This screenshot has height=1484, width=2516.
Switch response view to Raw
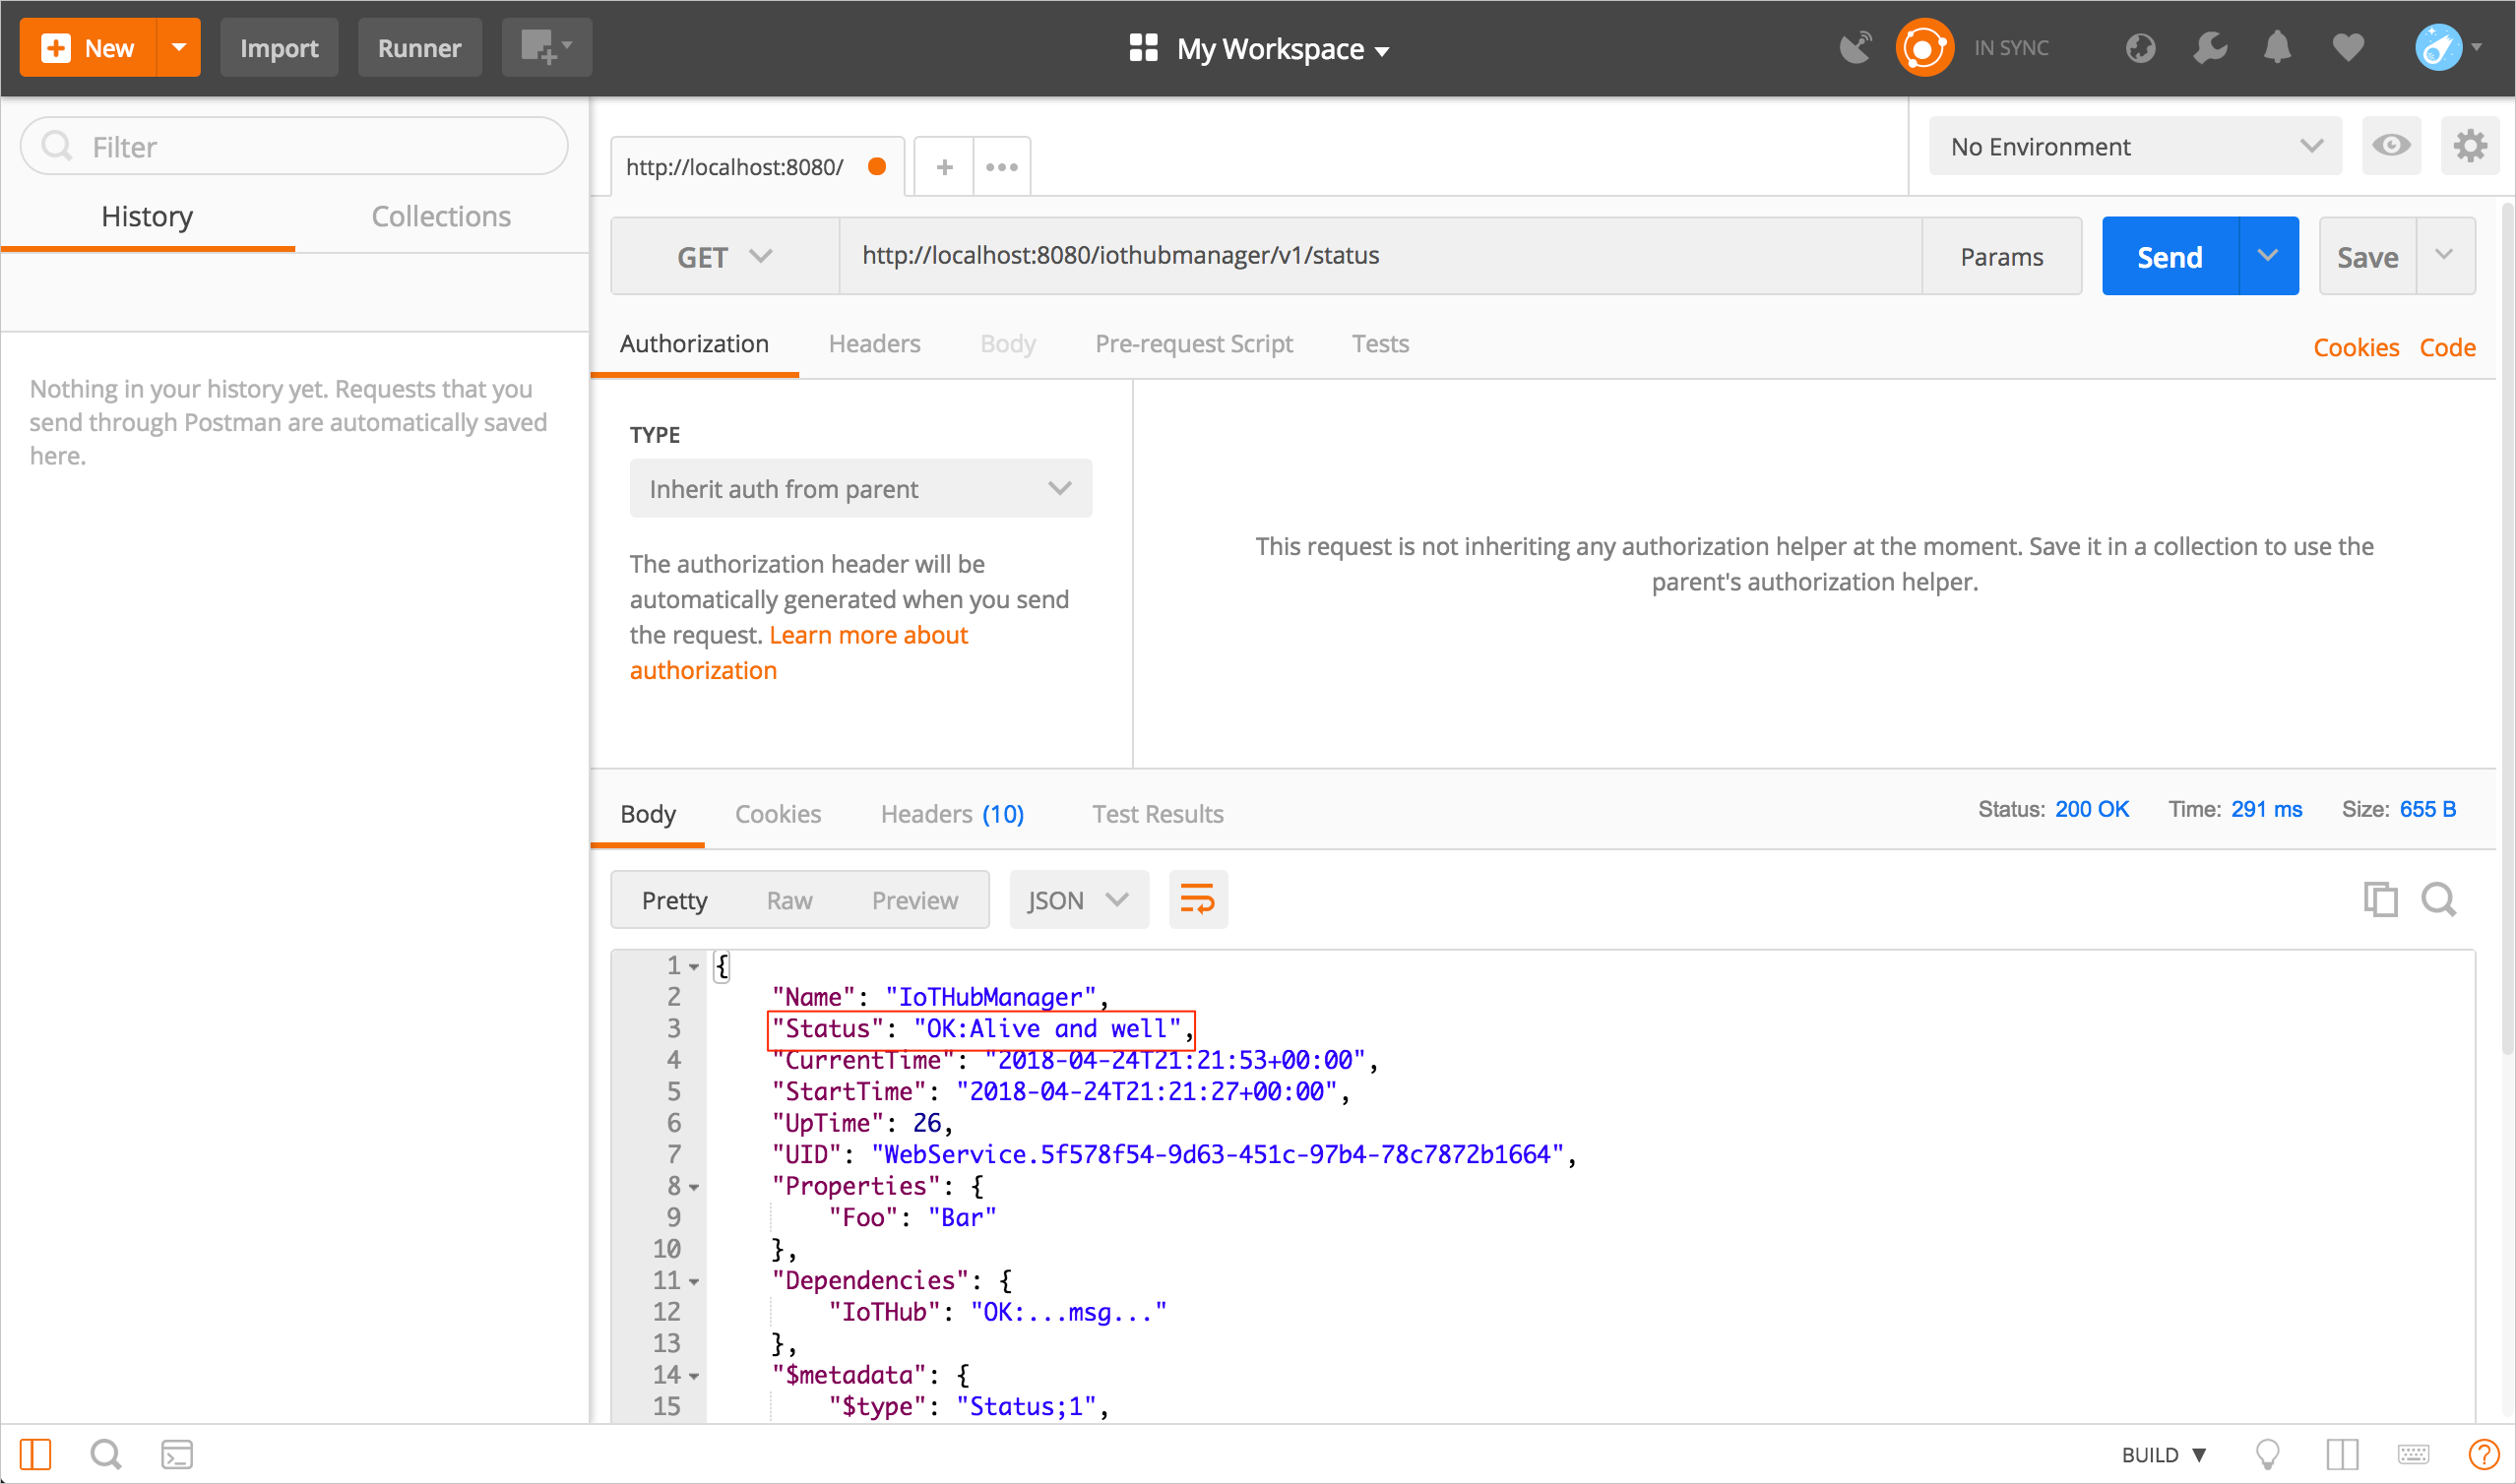[789, 900]
